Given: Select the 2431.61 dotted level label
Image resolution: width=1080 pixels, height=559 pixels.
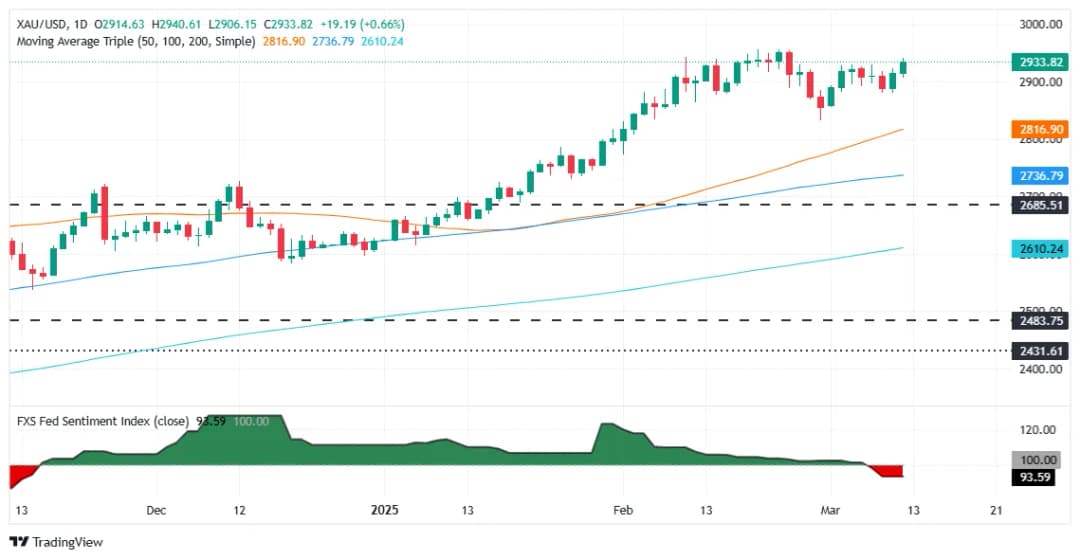Looking at the screenshot, I should (x=1042, y=350).
